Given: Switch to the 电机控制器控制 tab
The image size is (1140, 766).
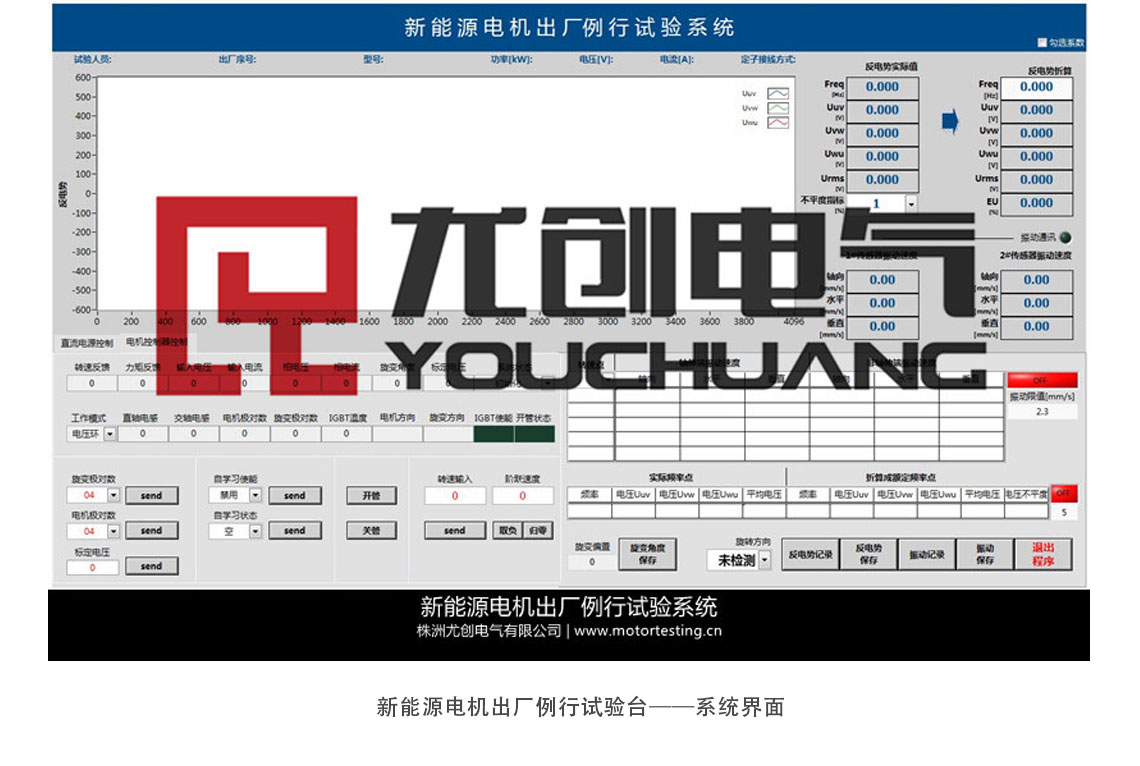Looking at the screenshot, I should (x=156, y=342).
